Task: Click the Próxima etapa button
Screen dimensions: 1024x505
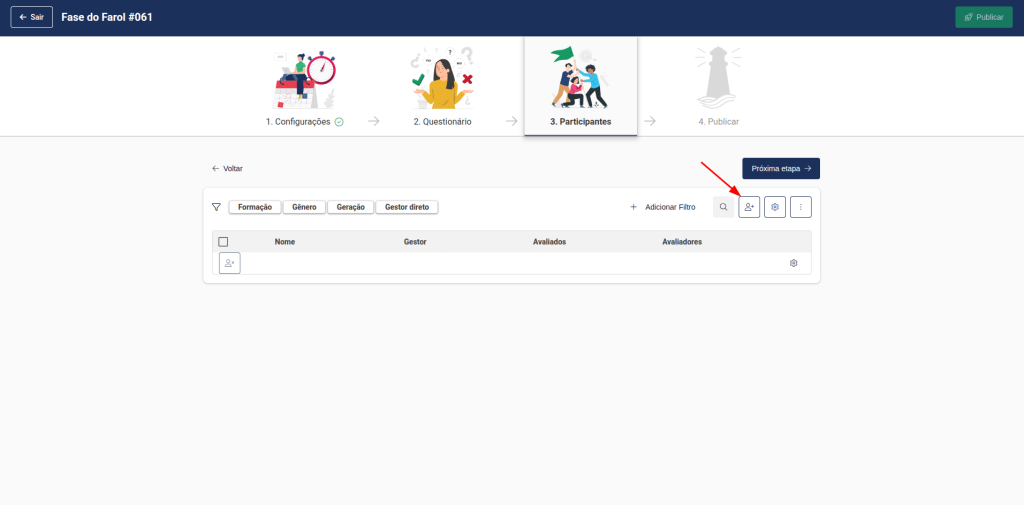Action: click(x=780, y=168)
